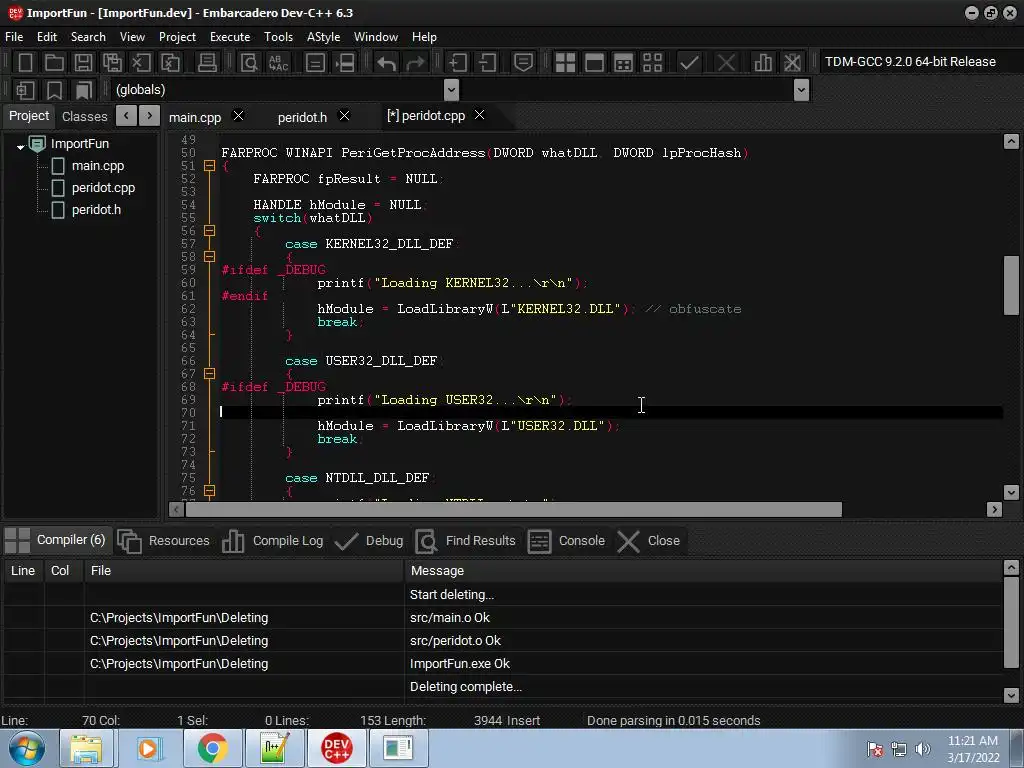1024x768 pixels.
Task: Select peridot.h in the project tree
Action: tap(96, 210)
